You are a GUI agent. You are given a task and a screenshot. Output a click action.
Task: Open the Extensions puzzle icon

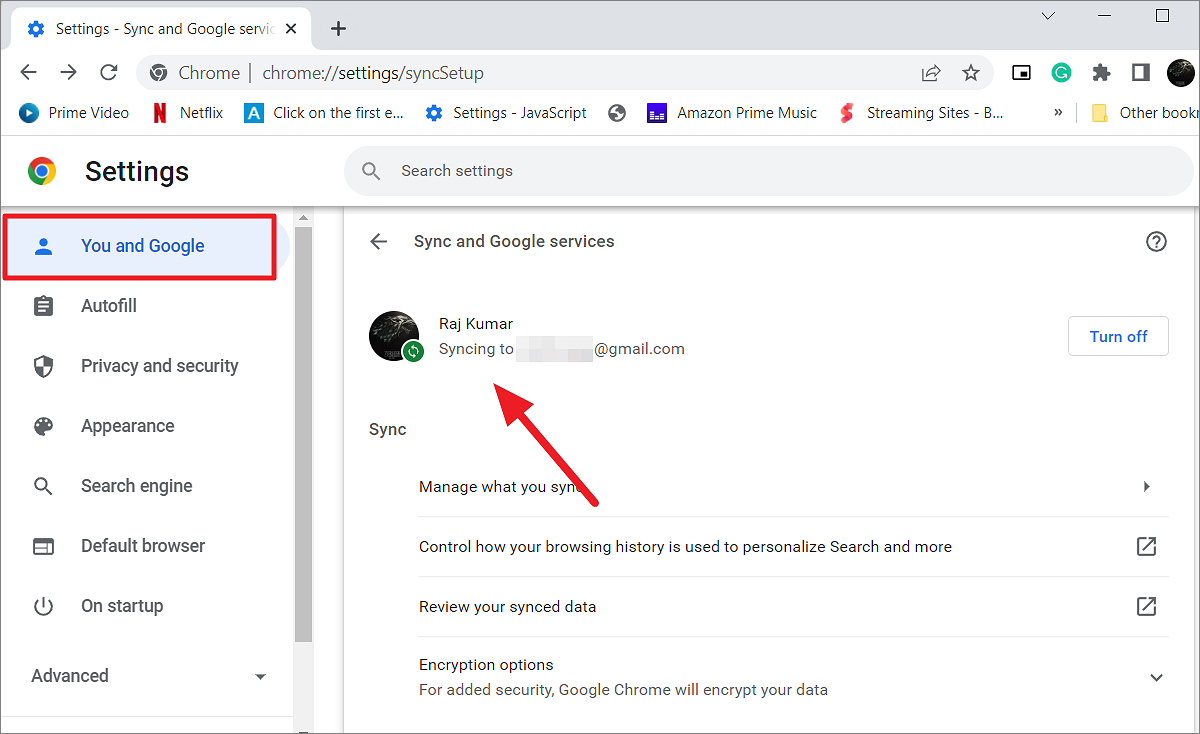[1101, 72]
